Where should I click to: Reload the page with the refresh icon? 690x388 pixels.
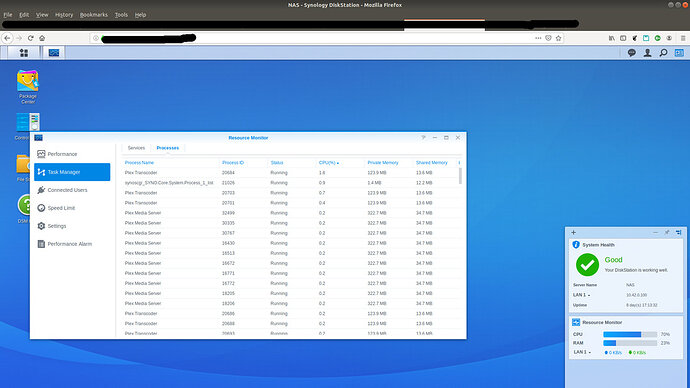(x=30, y=38)
